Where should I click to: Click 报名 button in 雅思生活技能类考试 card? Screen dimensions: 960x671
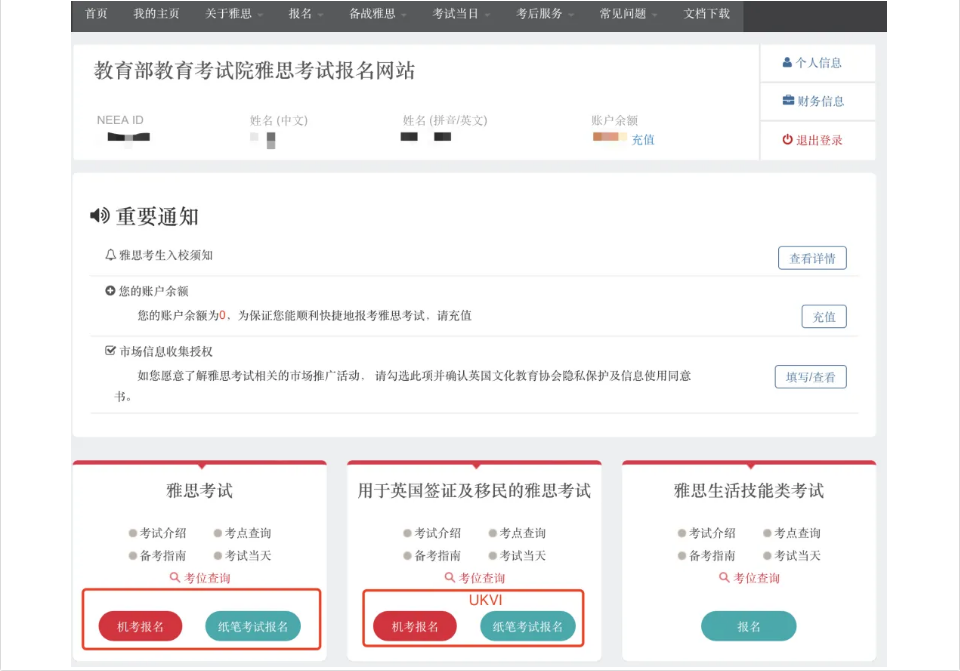pyautogui.click(x=749, y=626)
